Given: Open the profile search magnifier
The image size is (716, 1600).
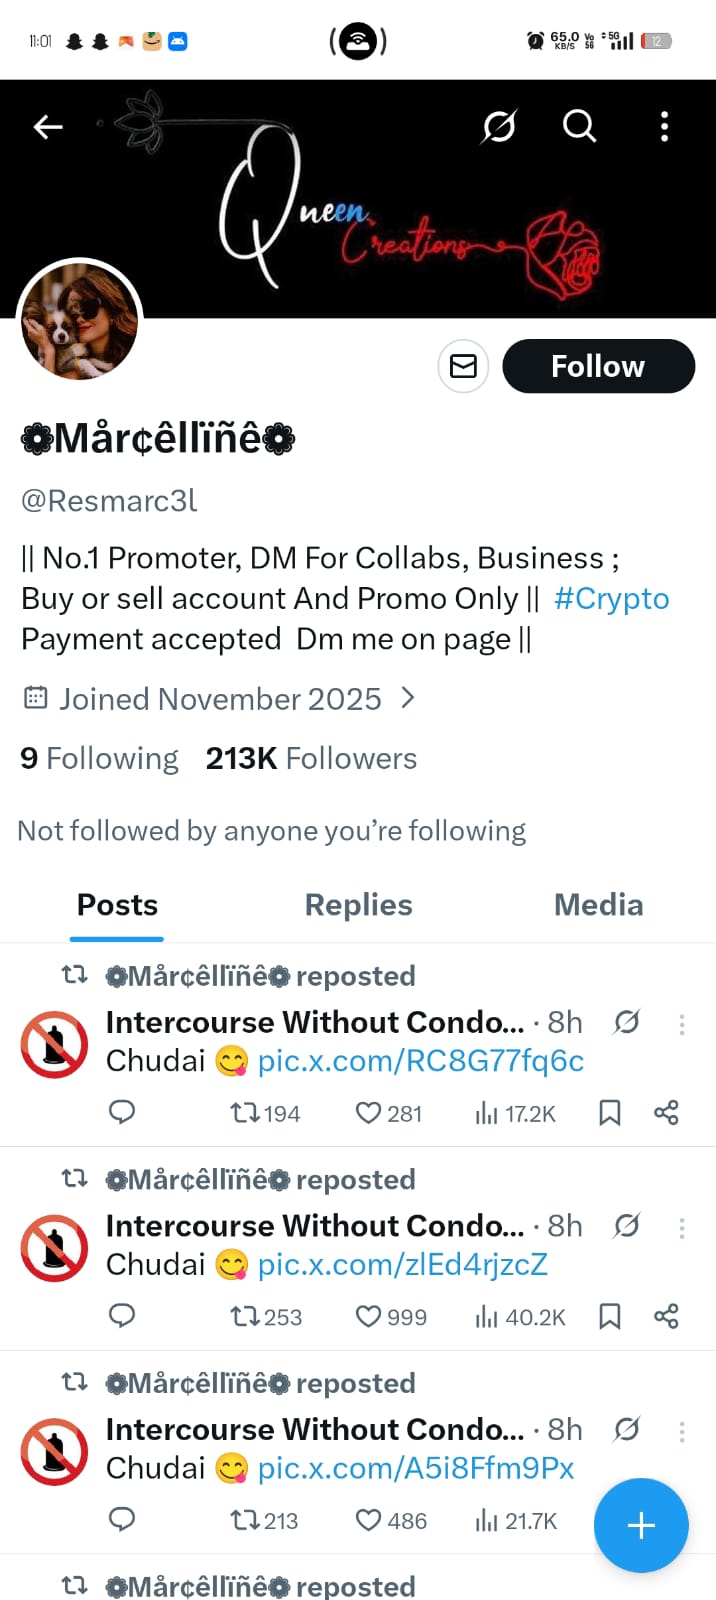Looking at the screenshot, I should (x=579, y=126).
